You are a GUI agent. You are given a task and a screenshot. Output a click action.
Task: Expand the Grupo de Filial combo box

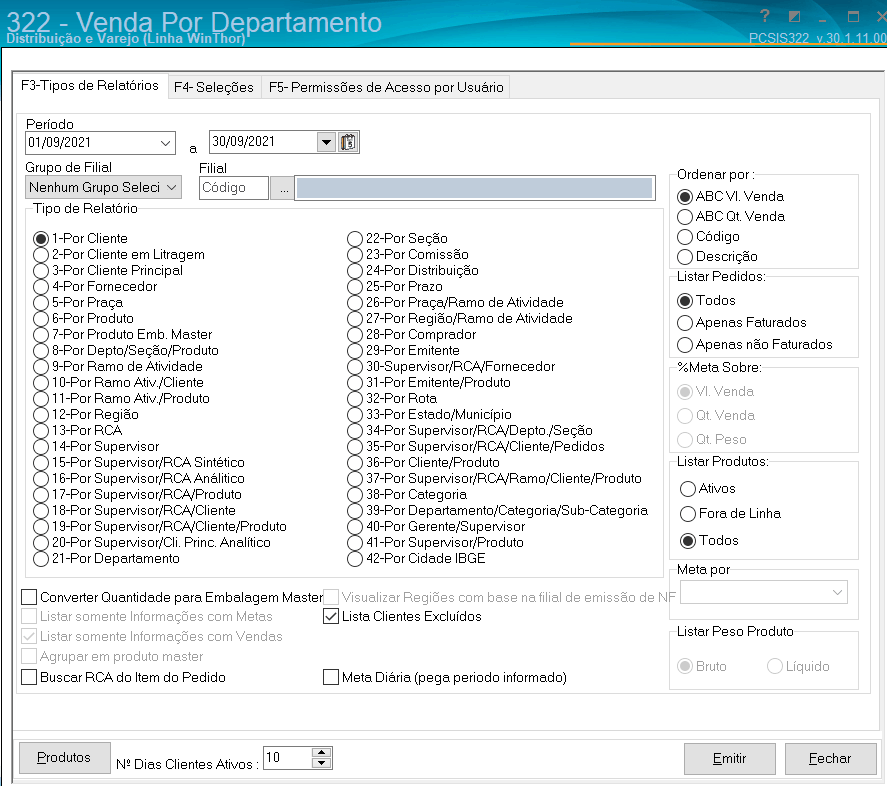172,187
